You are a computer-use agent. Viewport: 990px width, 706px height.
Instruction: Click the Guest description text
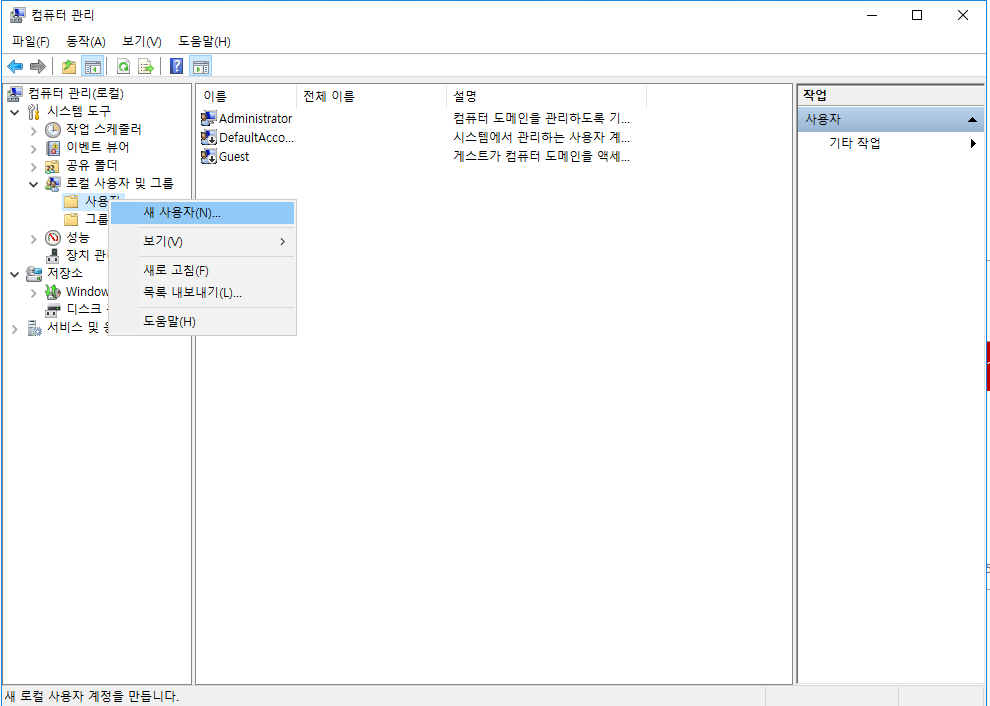click(541, 156)
